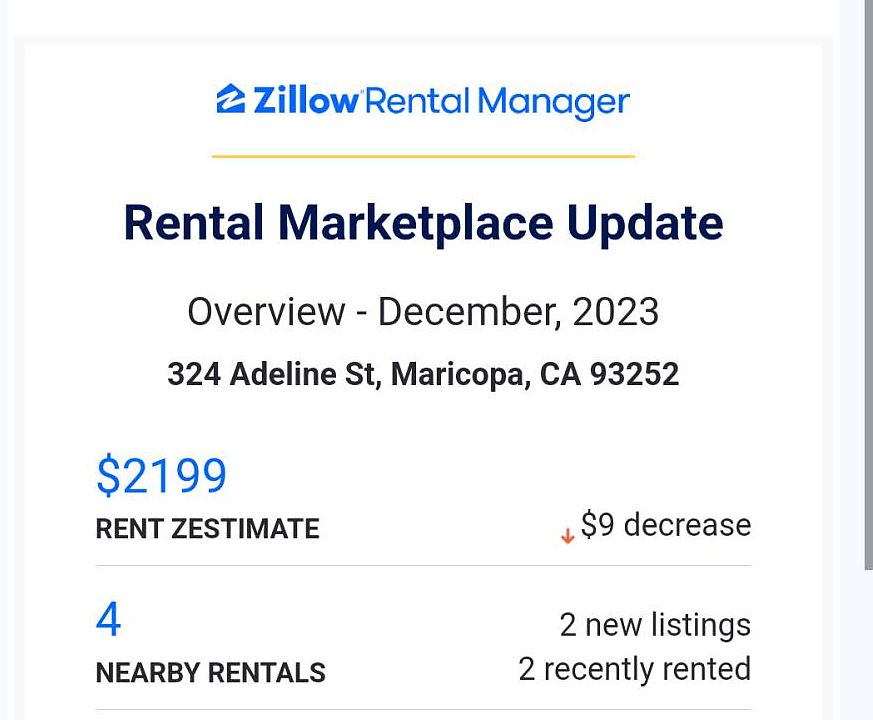Click the gray divider below Nearby Rentals
This screenshot has height=720, width=873.
coord(423,710)
